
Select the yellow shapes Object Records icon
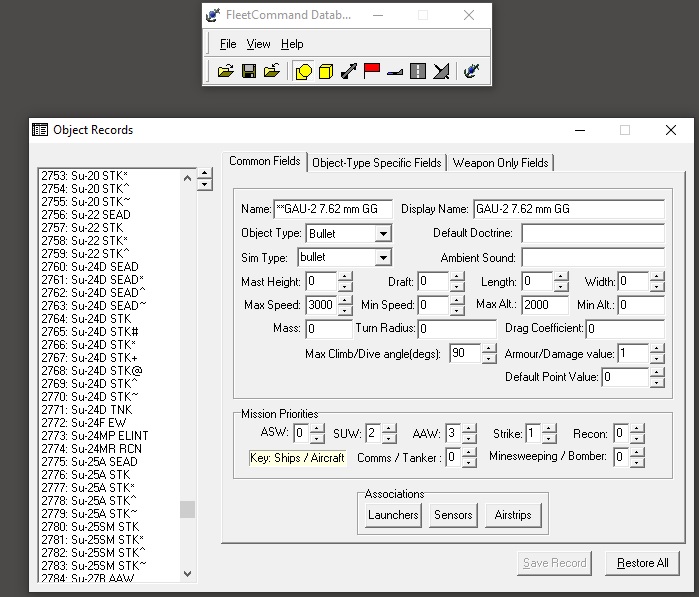click(303, 71)
